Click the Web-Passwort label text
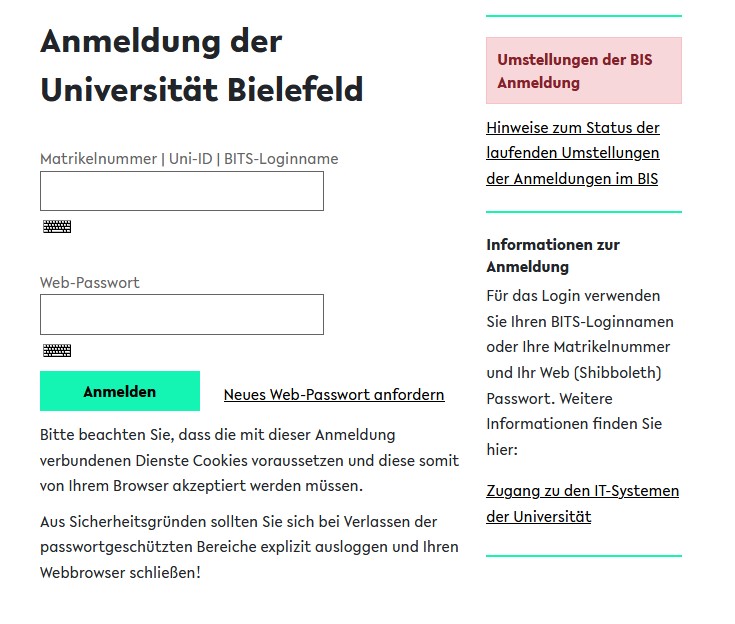This screenshot has width=735, height=624. [90, 283]
